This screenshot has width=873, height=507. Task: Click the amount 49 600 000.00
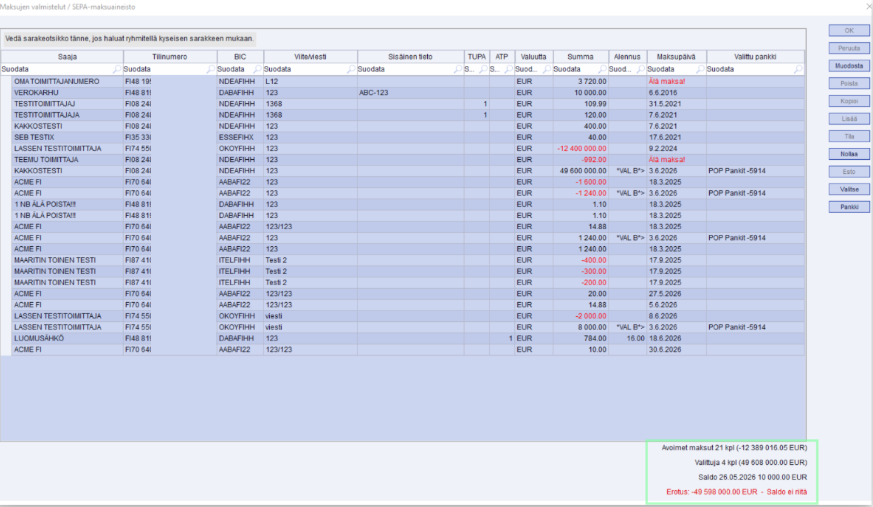[x=583, y=171]
